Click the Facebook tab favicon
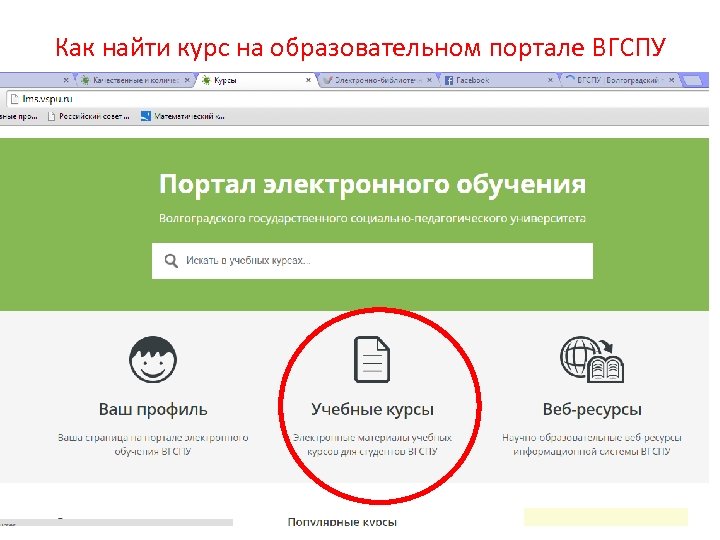The image size is (720, 540). pyautogui.click(x=449, y=80)
